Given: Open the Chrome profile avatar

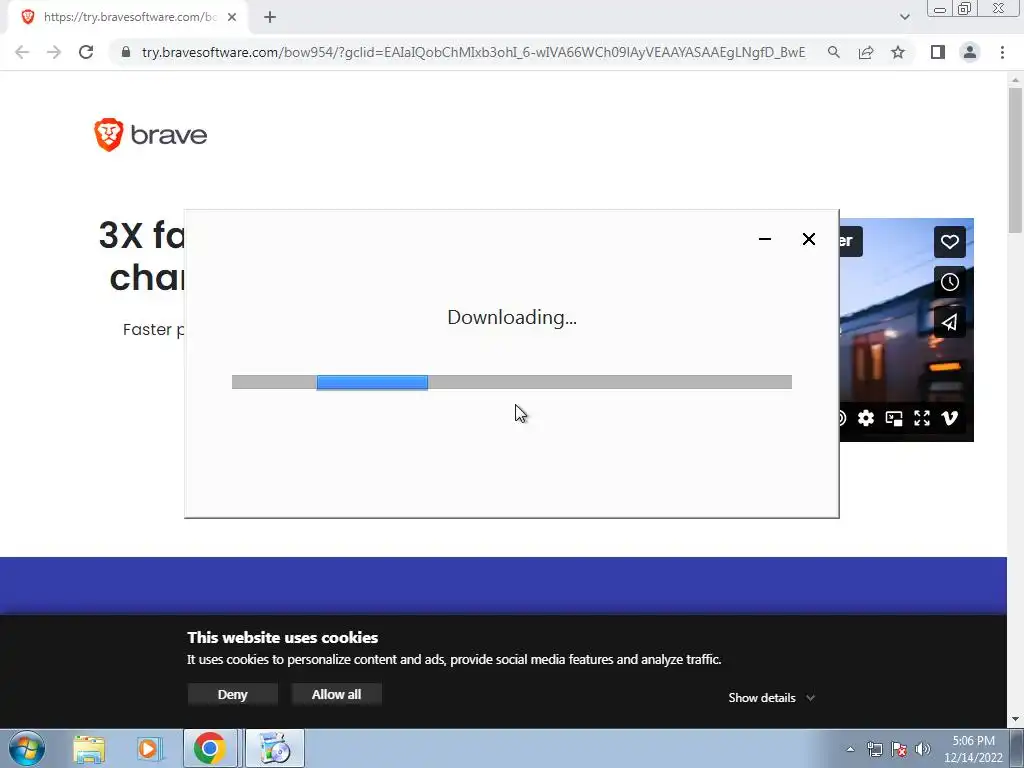Looking at the screenshot, I should pos(970,52).
